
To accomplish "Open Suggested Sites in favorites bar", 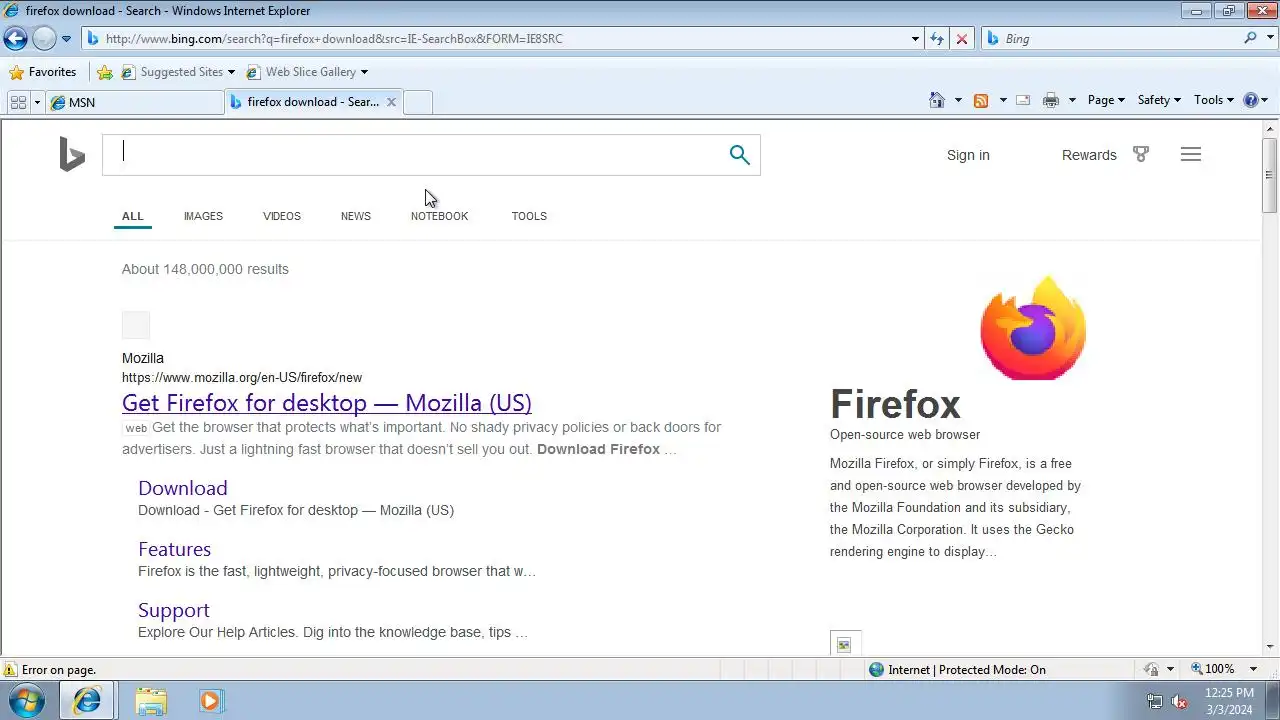I will point(178,72).
